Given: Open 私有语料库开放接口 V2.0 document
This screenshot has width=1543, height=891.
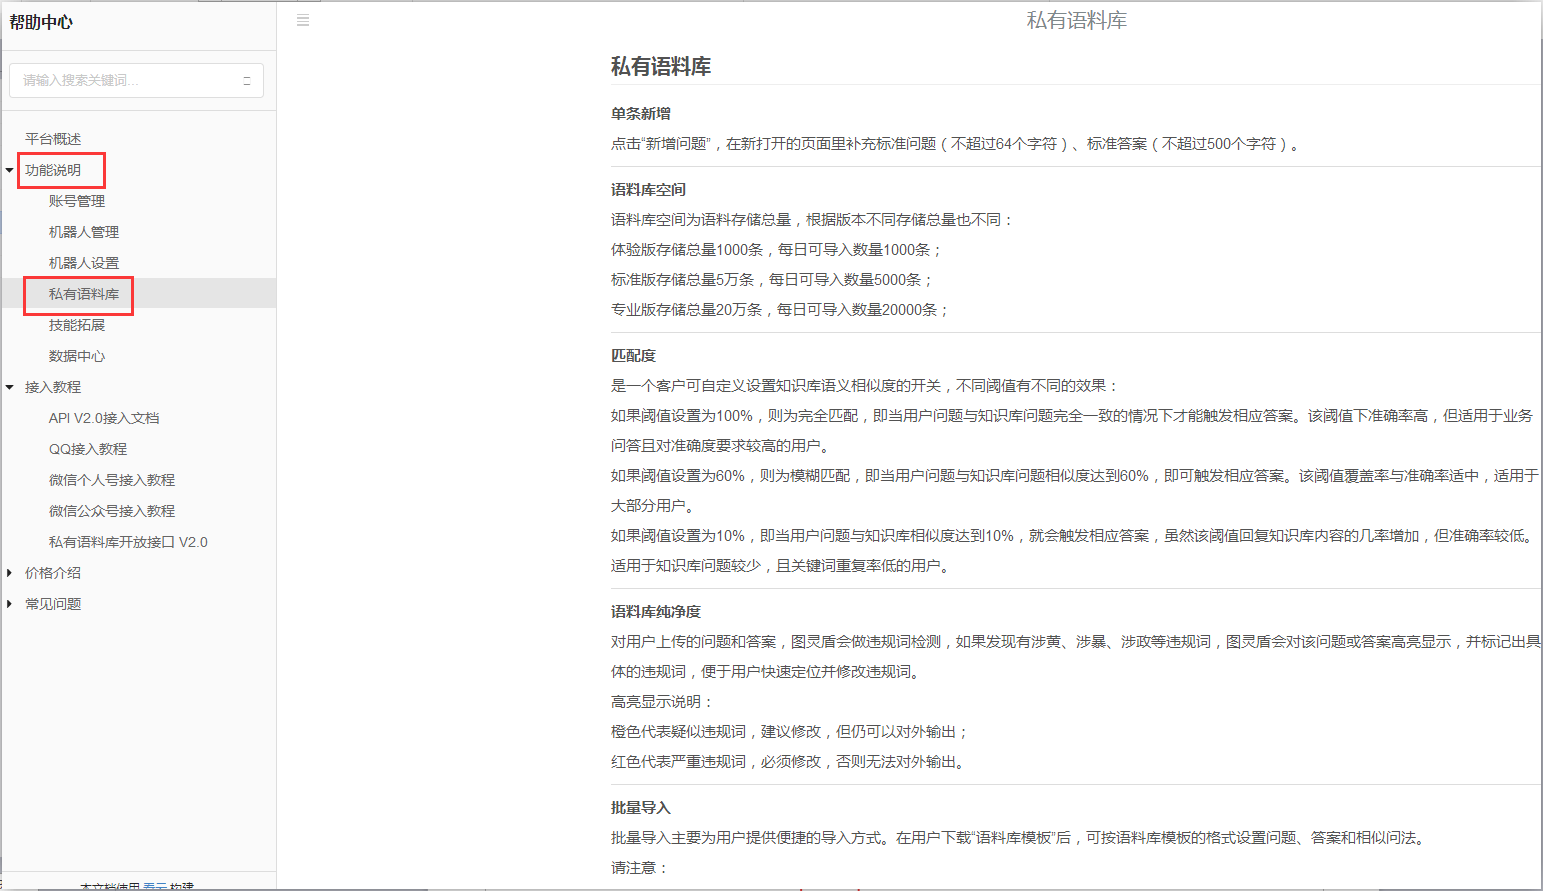Looking at the screenshot, I should click(x=128, y=542).
